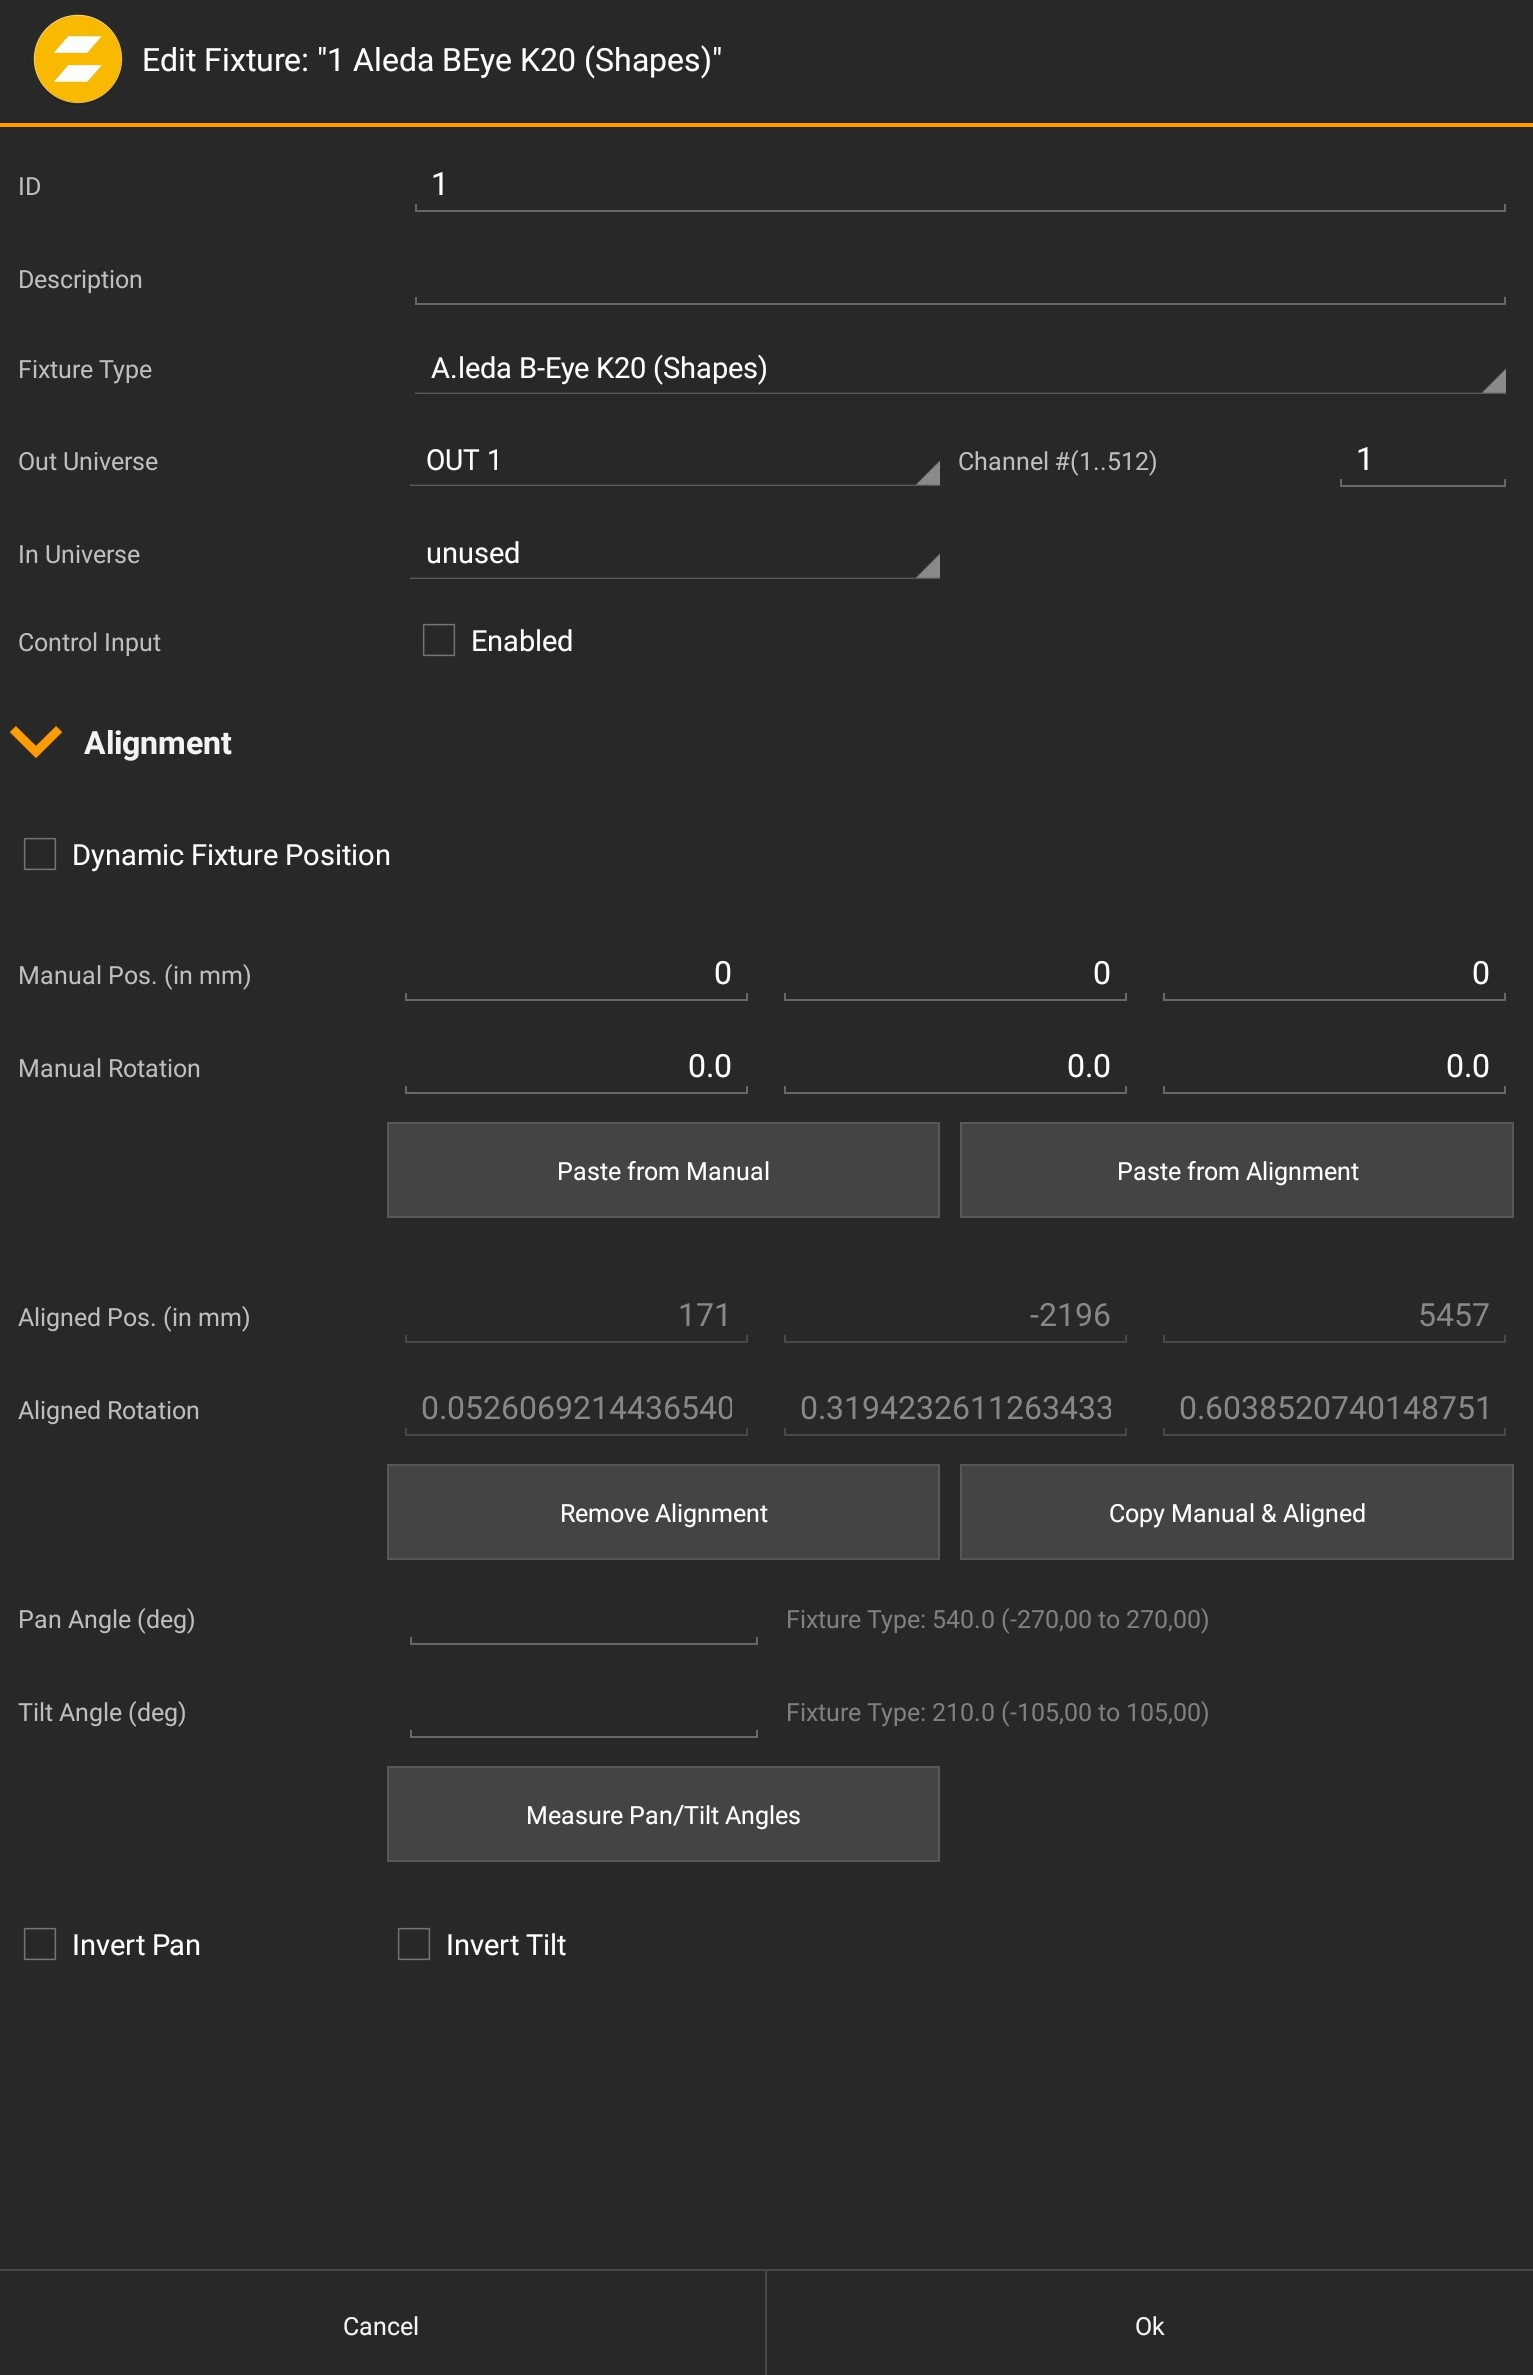Open the Fixture Type dropdown
1533x2375 pixels.
[x=959, y=369]
